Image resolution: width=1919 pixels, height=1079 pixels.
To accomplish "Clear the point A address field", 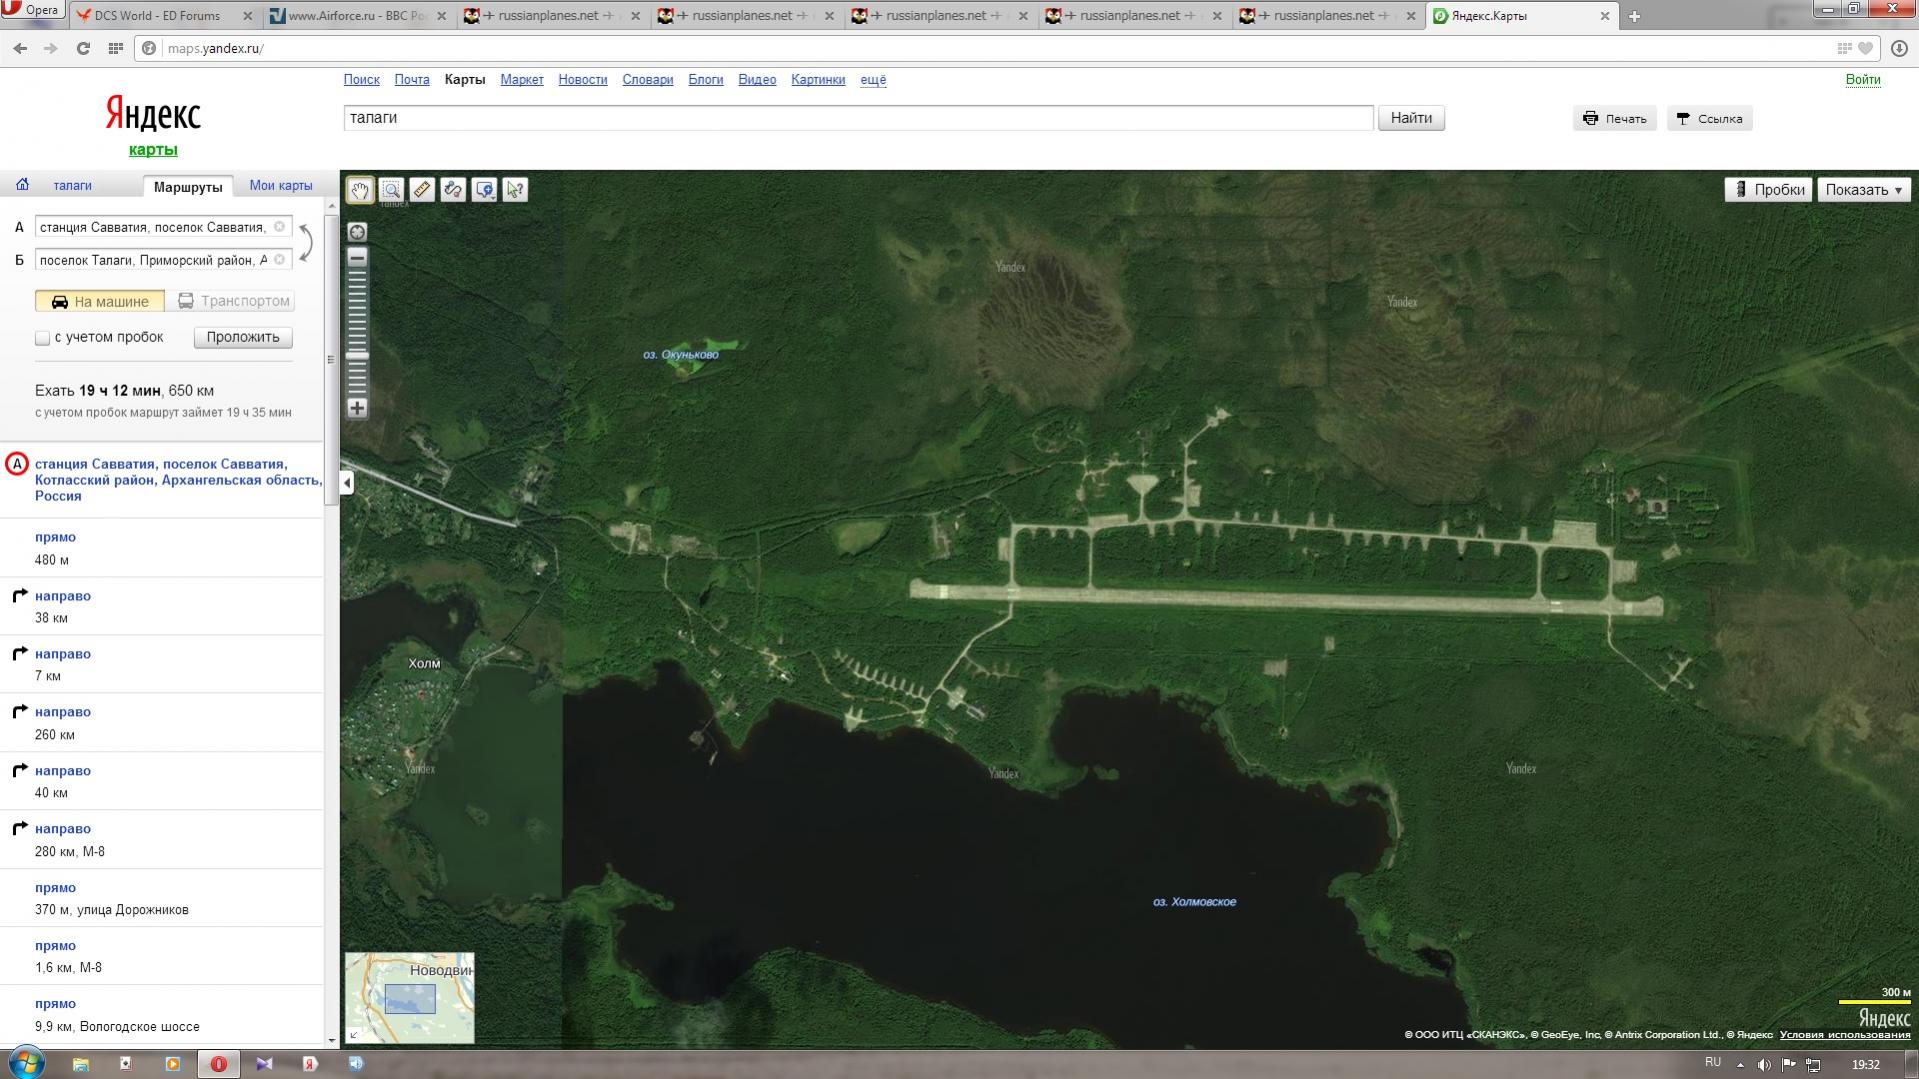I will (280, 227).
